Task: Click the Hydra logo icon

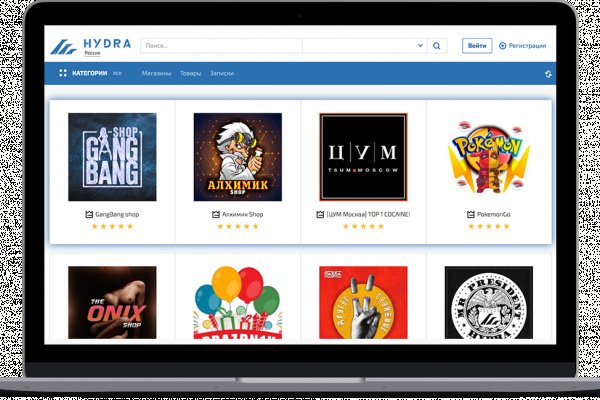Action: (65, 46)
